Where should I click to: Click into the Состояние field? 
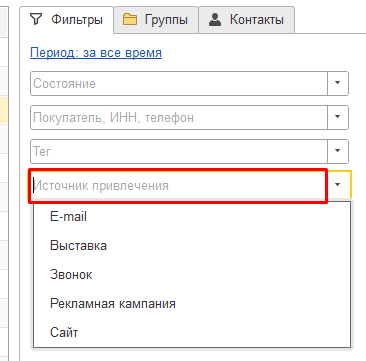(179, 83)
